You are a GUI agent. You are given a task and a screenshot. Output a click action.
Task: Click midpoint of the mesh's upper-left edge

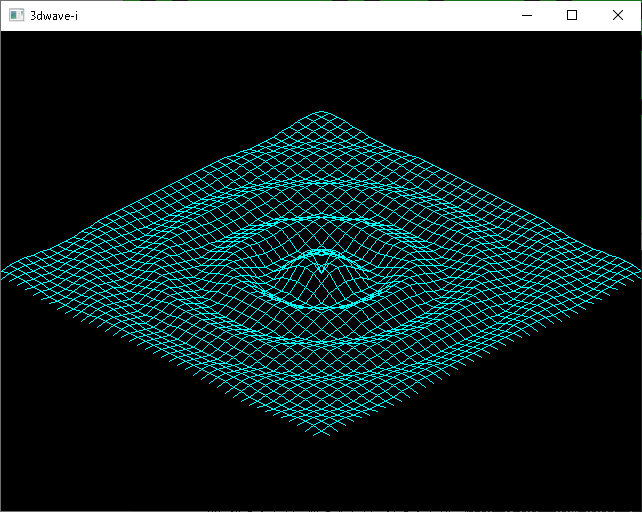pos(160,192)
